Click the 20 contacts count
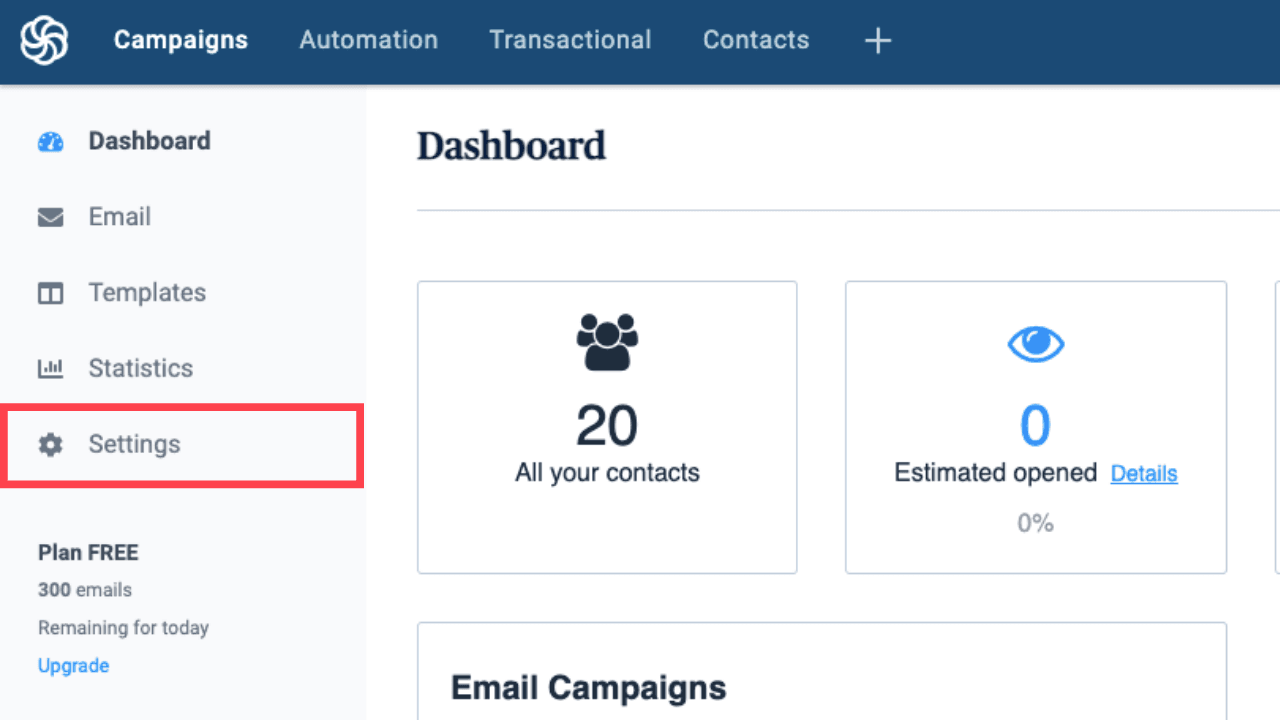Image resolution: width=1280 pixels, height=720 pixels. 607,426
